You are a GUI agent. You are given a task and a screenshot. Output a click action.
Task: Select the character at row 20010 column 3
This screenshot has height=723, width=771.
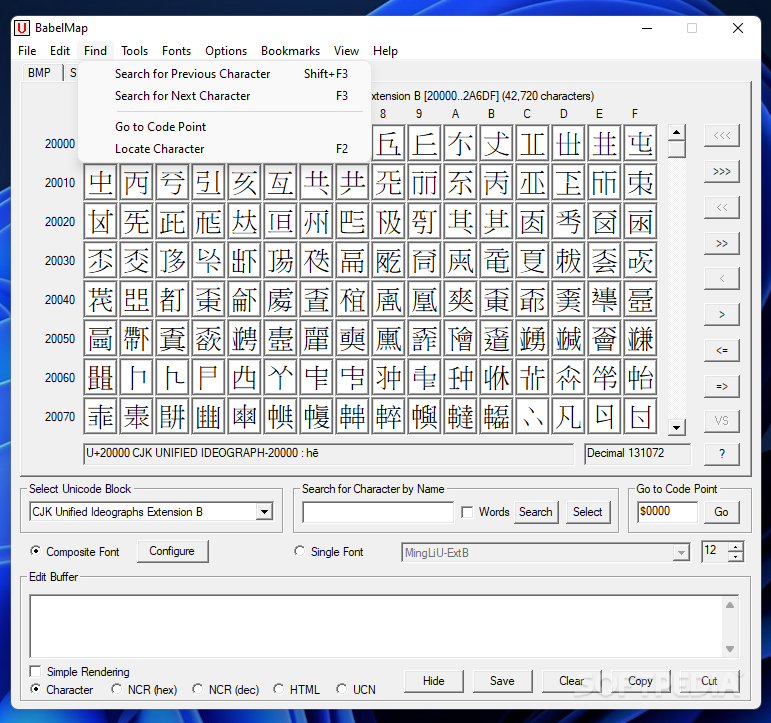(208, 183)
